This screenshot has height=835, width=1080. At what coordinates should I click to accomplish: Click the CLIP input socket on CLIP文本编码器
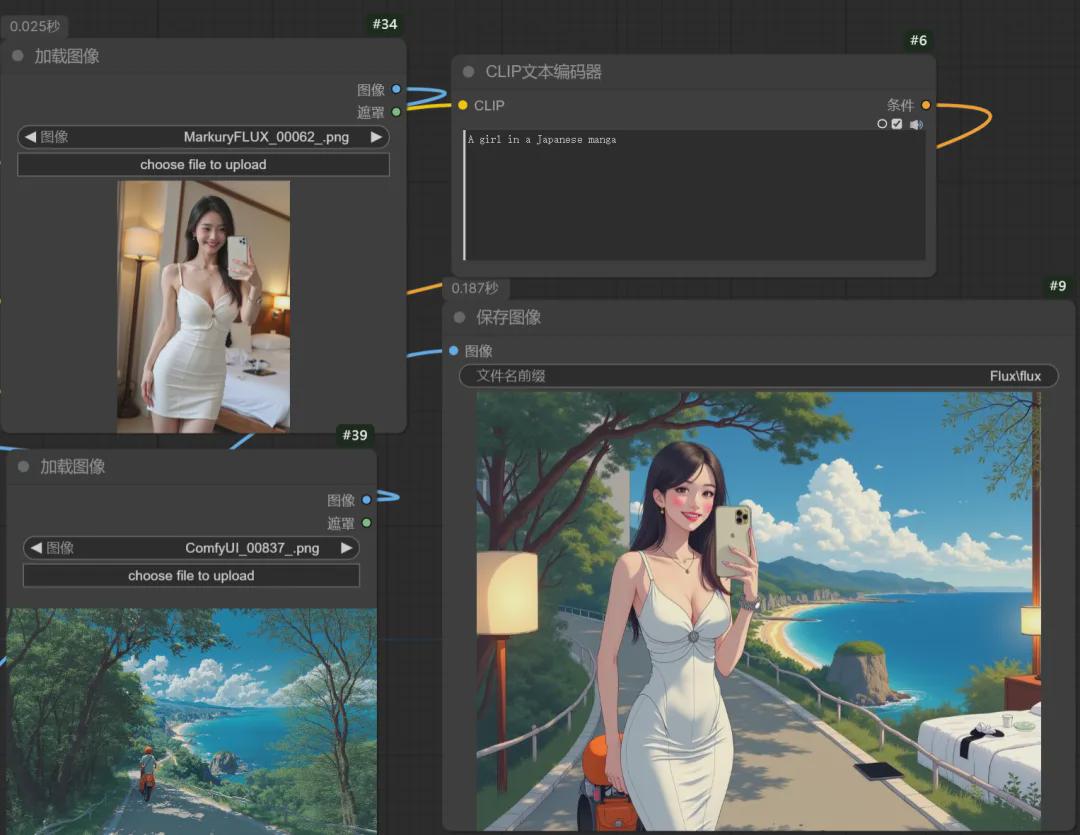point(461,105)
